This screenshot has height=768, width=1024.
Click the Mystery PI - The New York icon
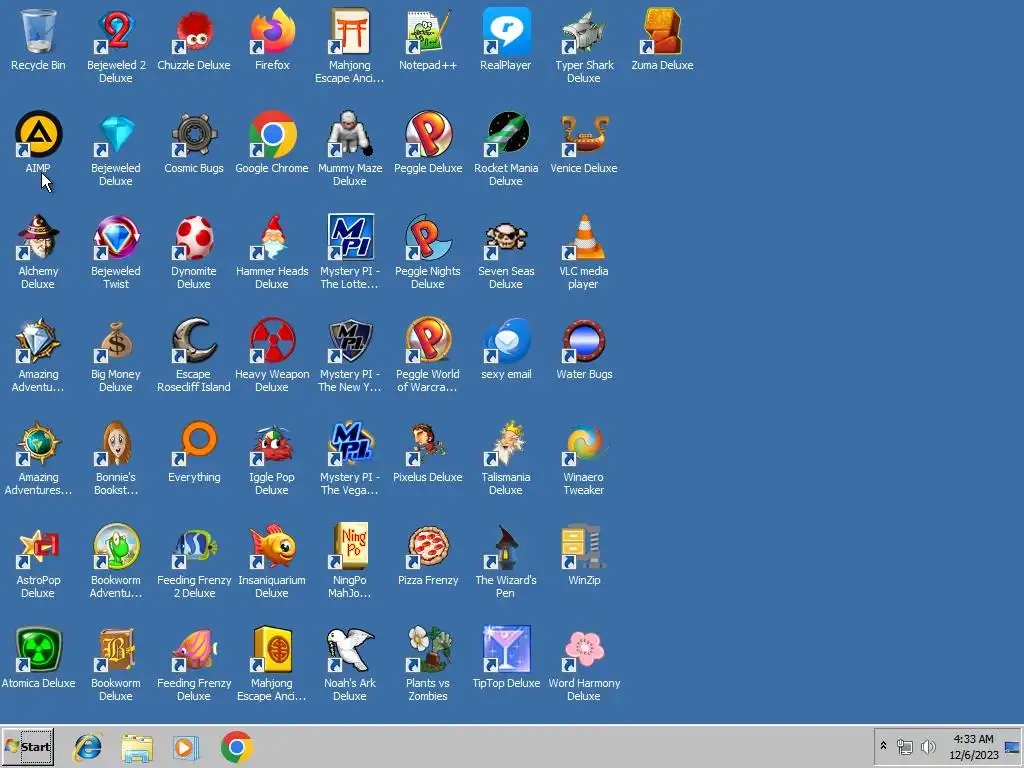click(350, 340)
